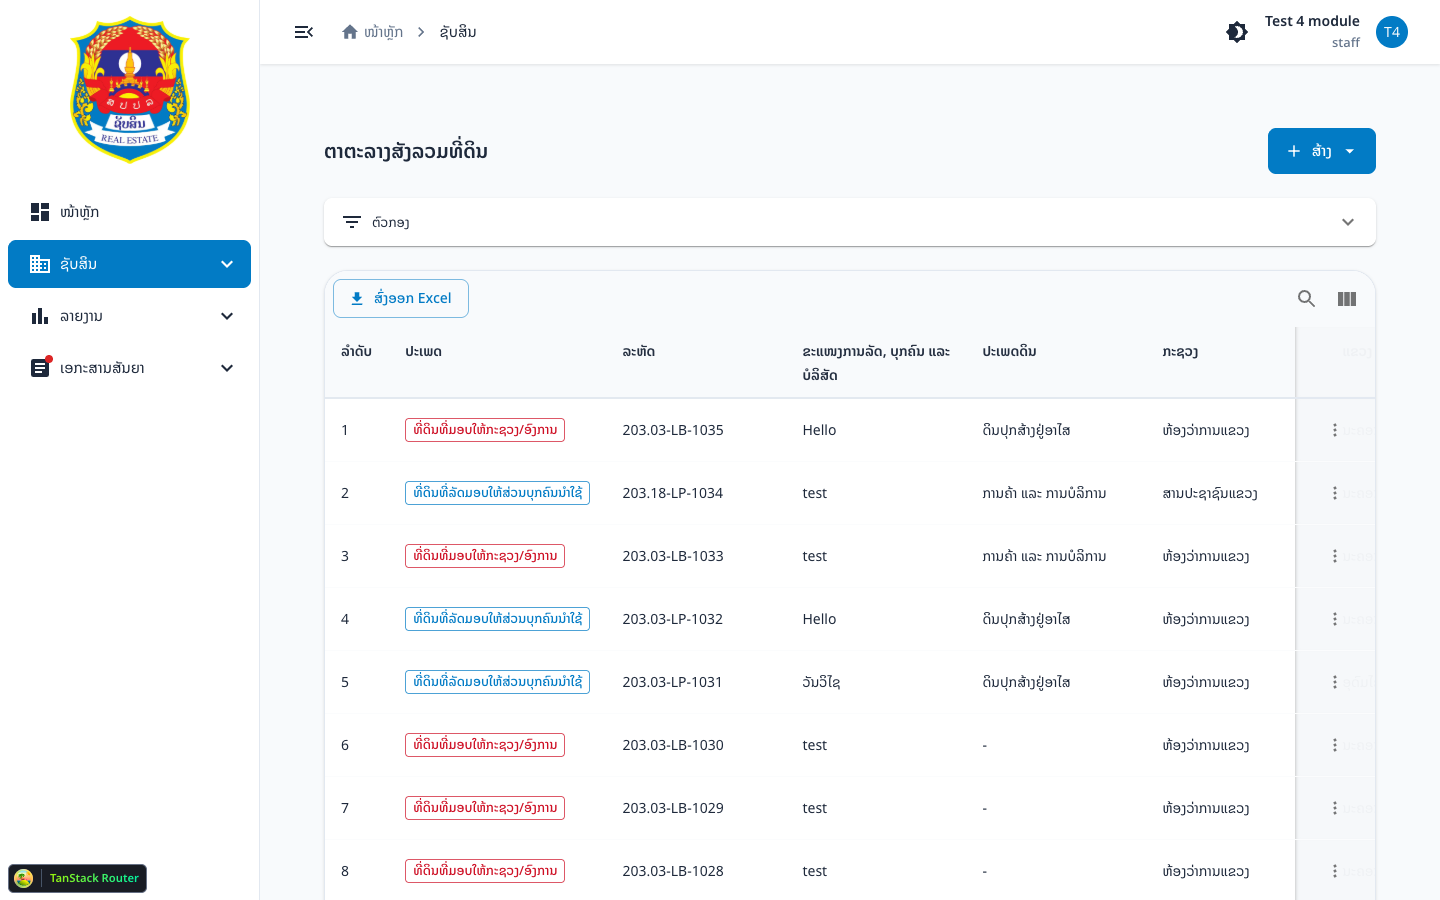
Task: Click the blue type tag in row 4
Action: [497, 619]
